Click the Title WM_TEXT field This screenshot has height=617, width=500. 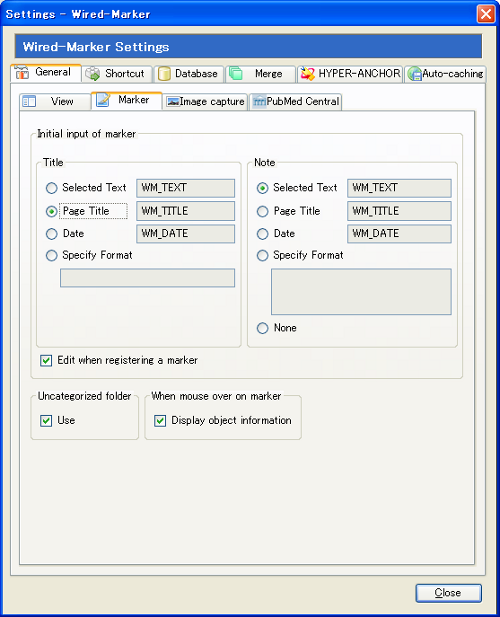pyautogui.click(x=186, y=188)
